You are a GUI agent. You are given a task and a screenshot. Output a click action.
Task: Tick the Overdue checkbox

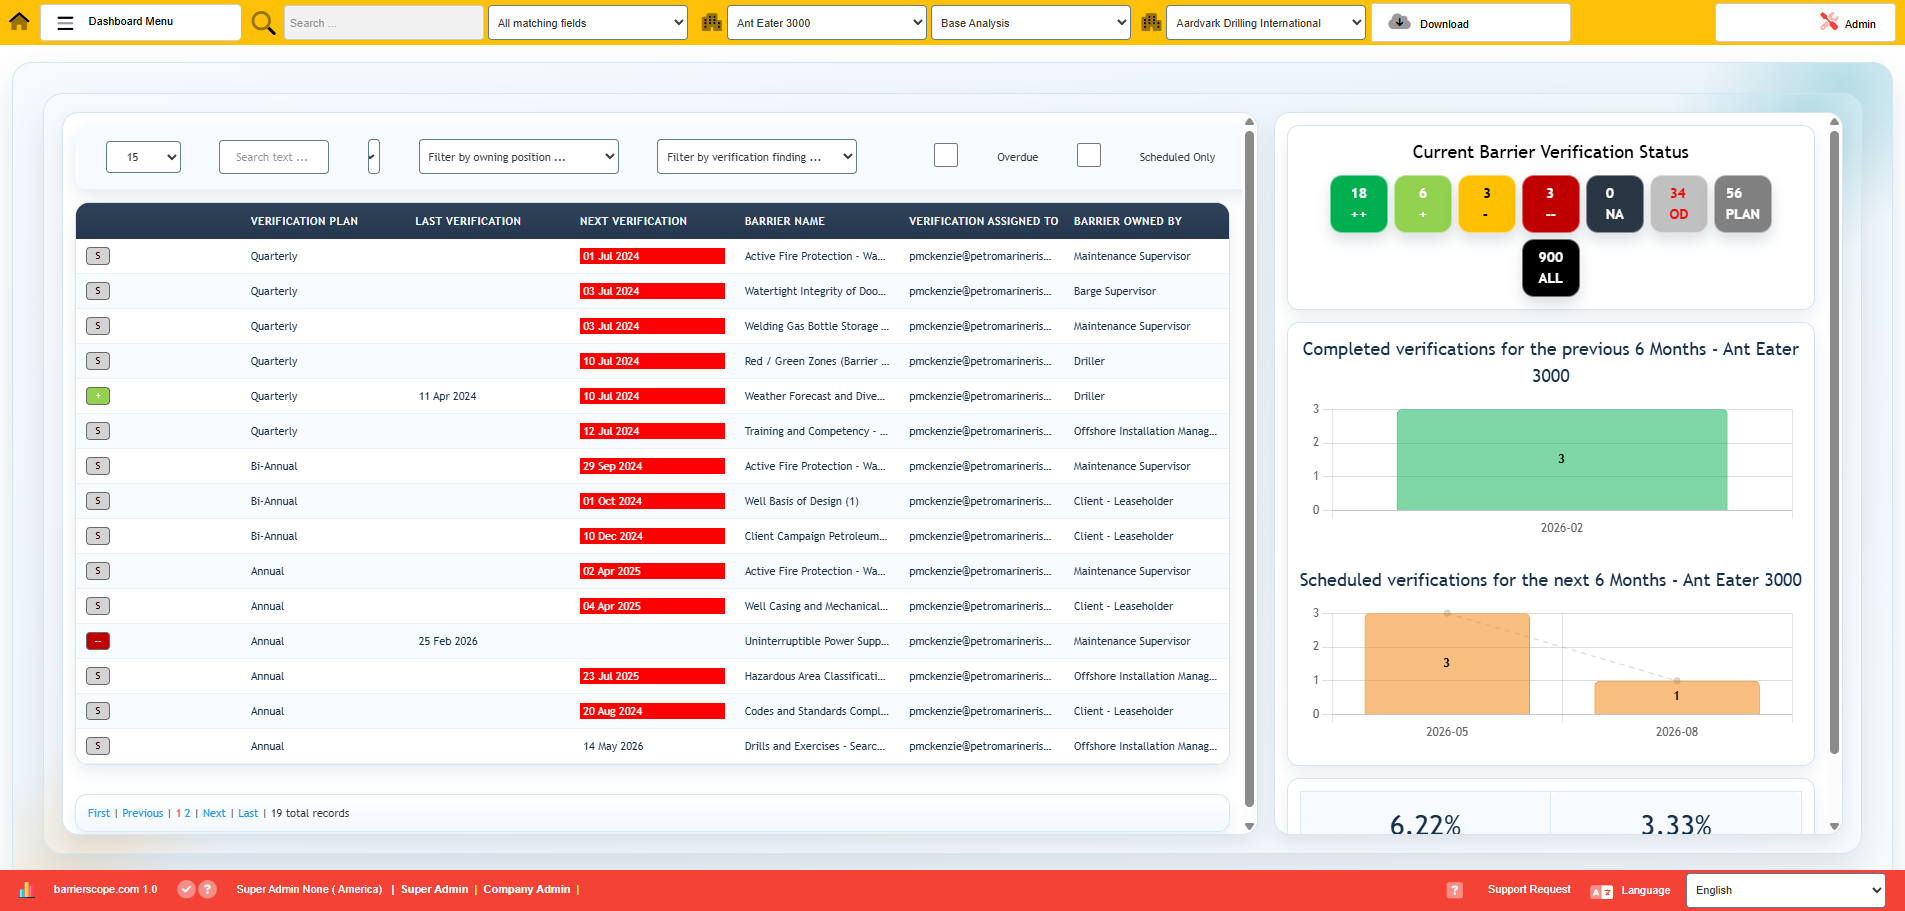[x=946, y=155]
